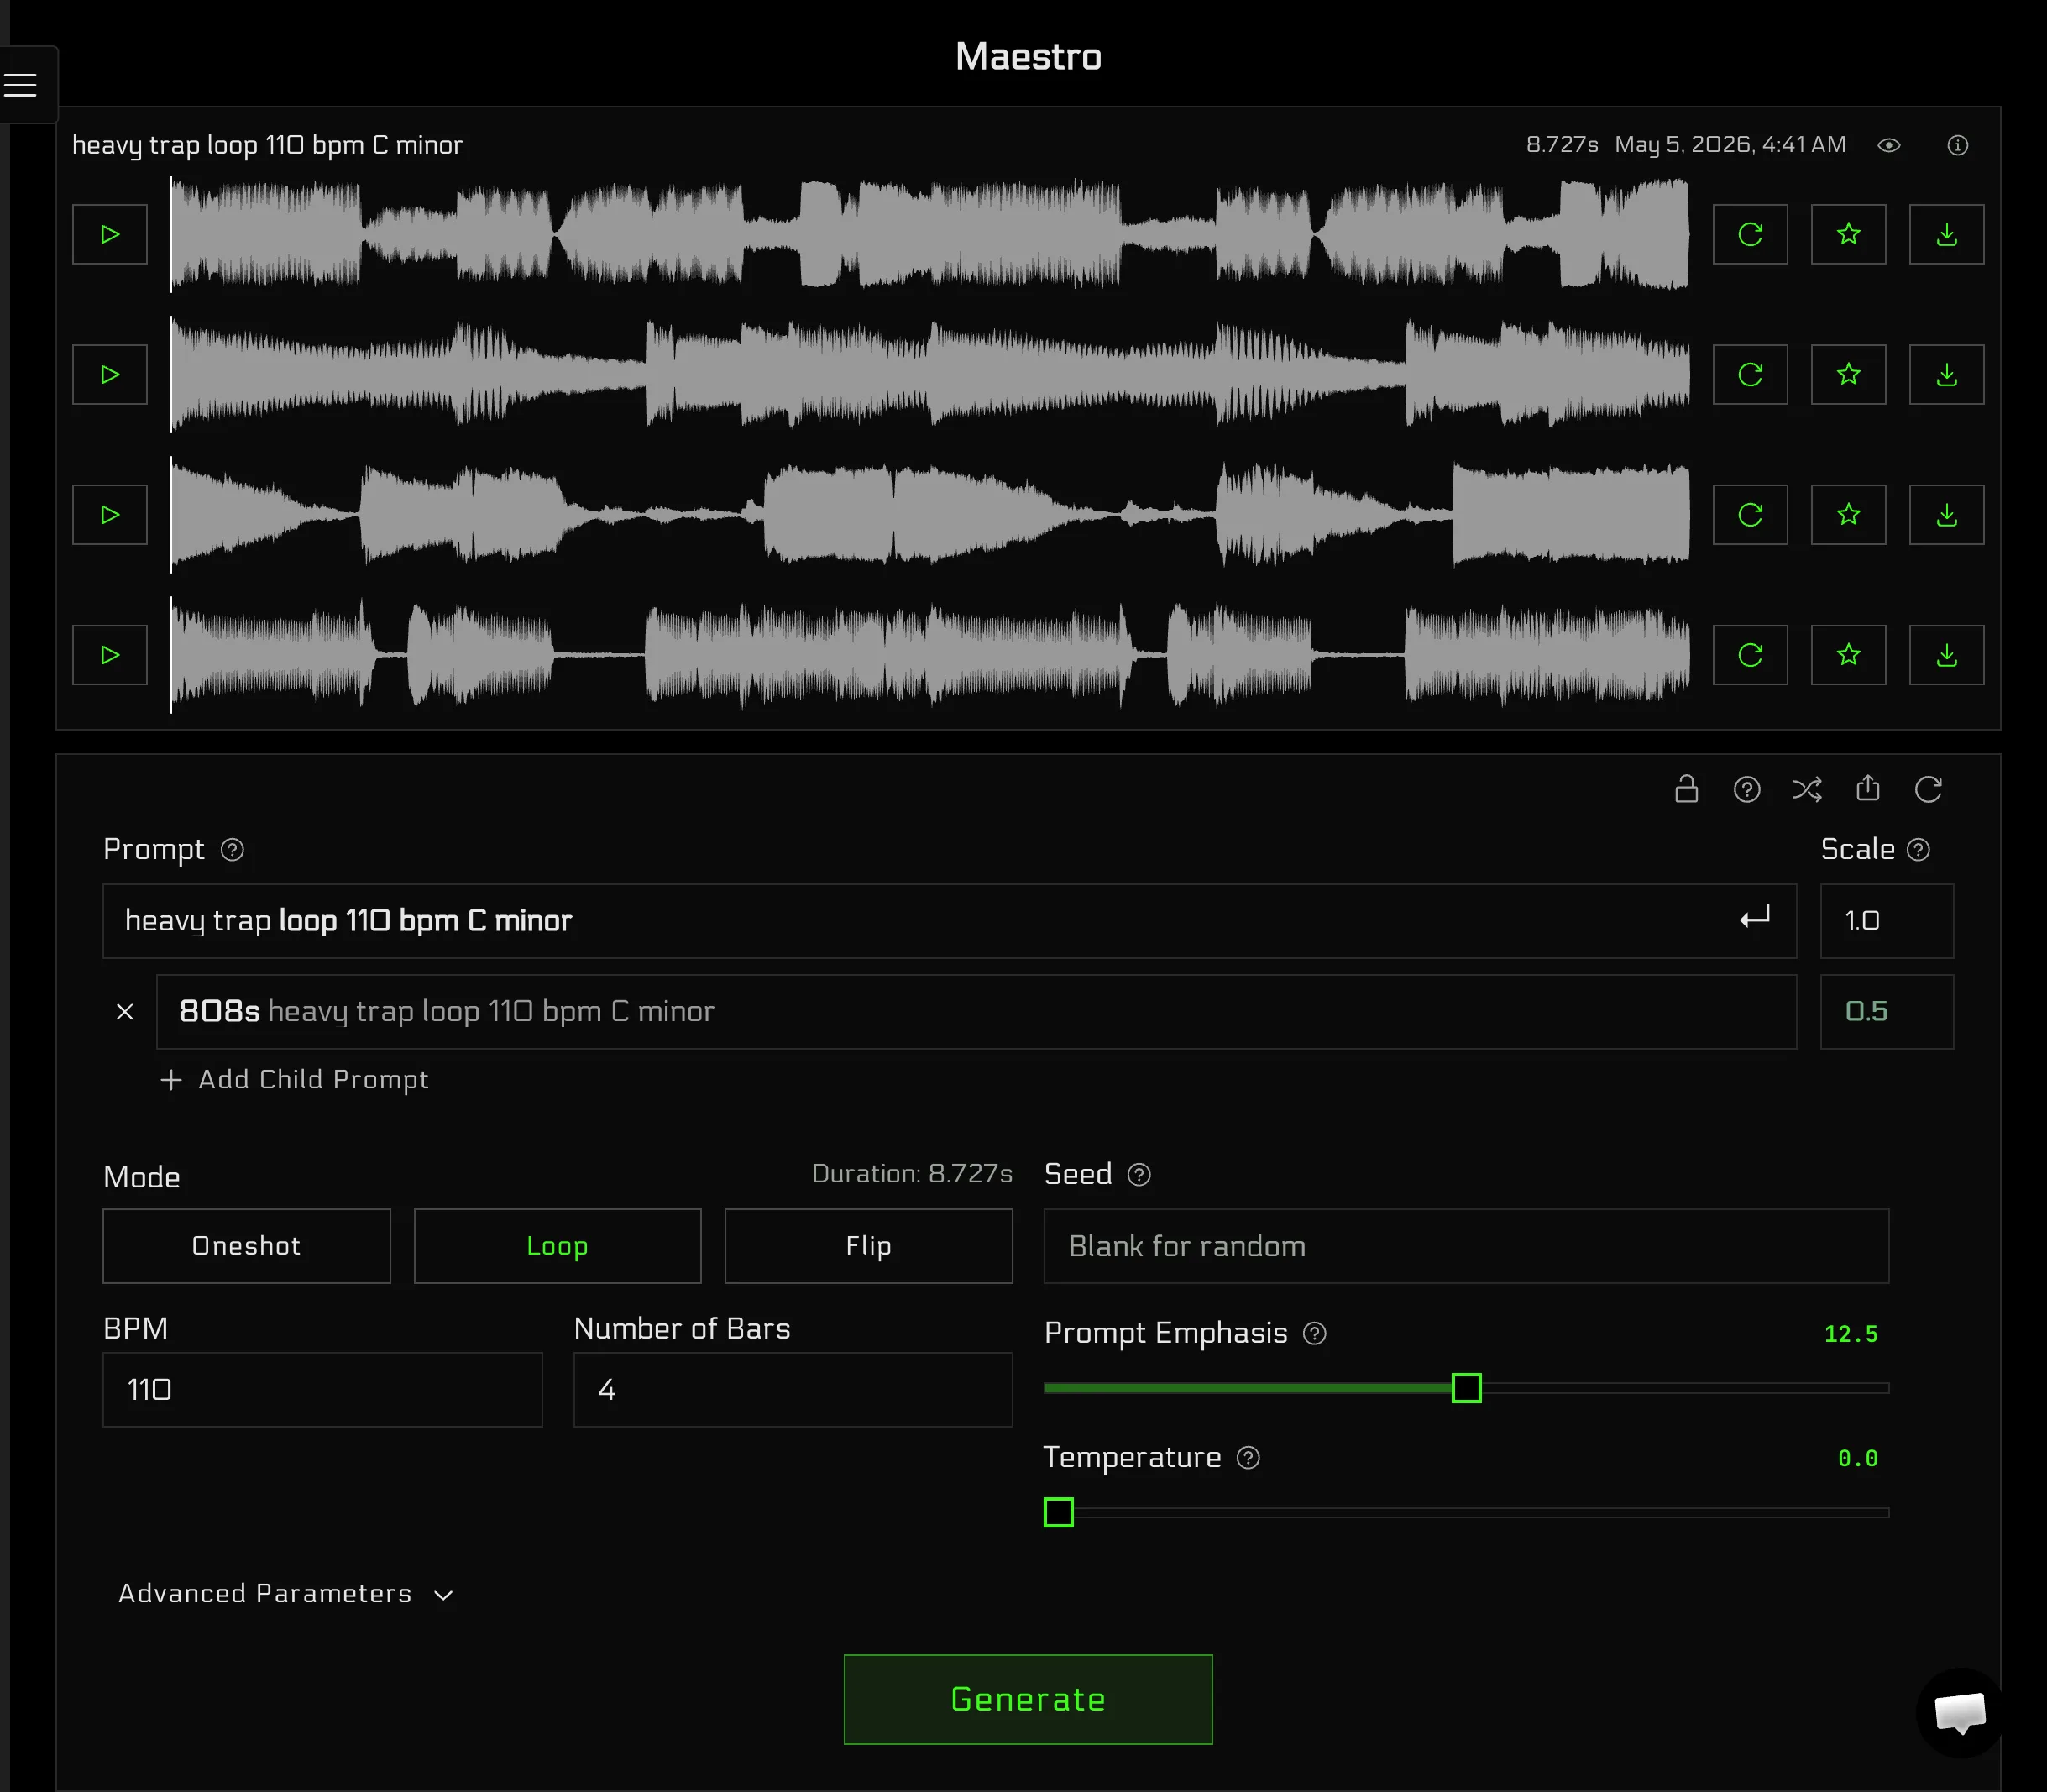Edit the main prompt scale value 1.0
The height and width of the screenshot is (1792, 2047).
coord(1886,920)
